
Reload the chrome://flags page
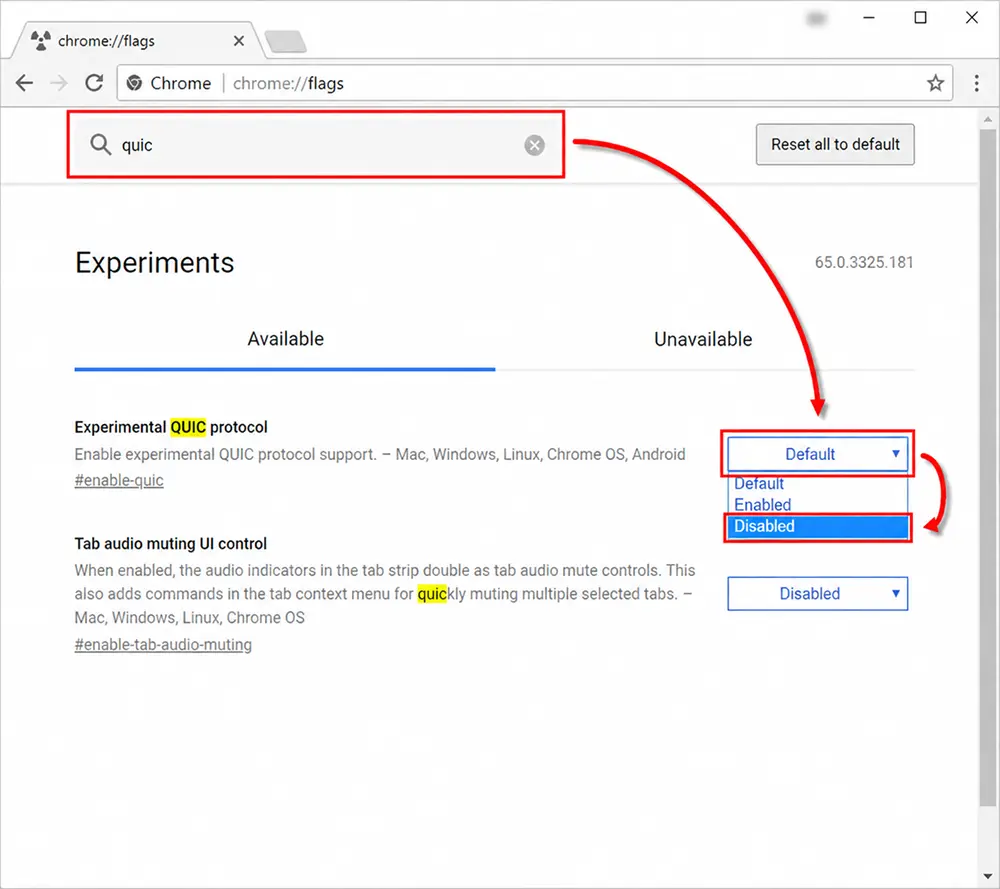click(x=94, y=83)
